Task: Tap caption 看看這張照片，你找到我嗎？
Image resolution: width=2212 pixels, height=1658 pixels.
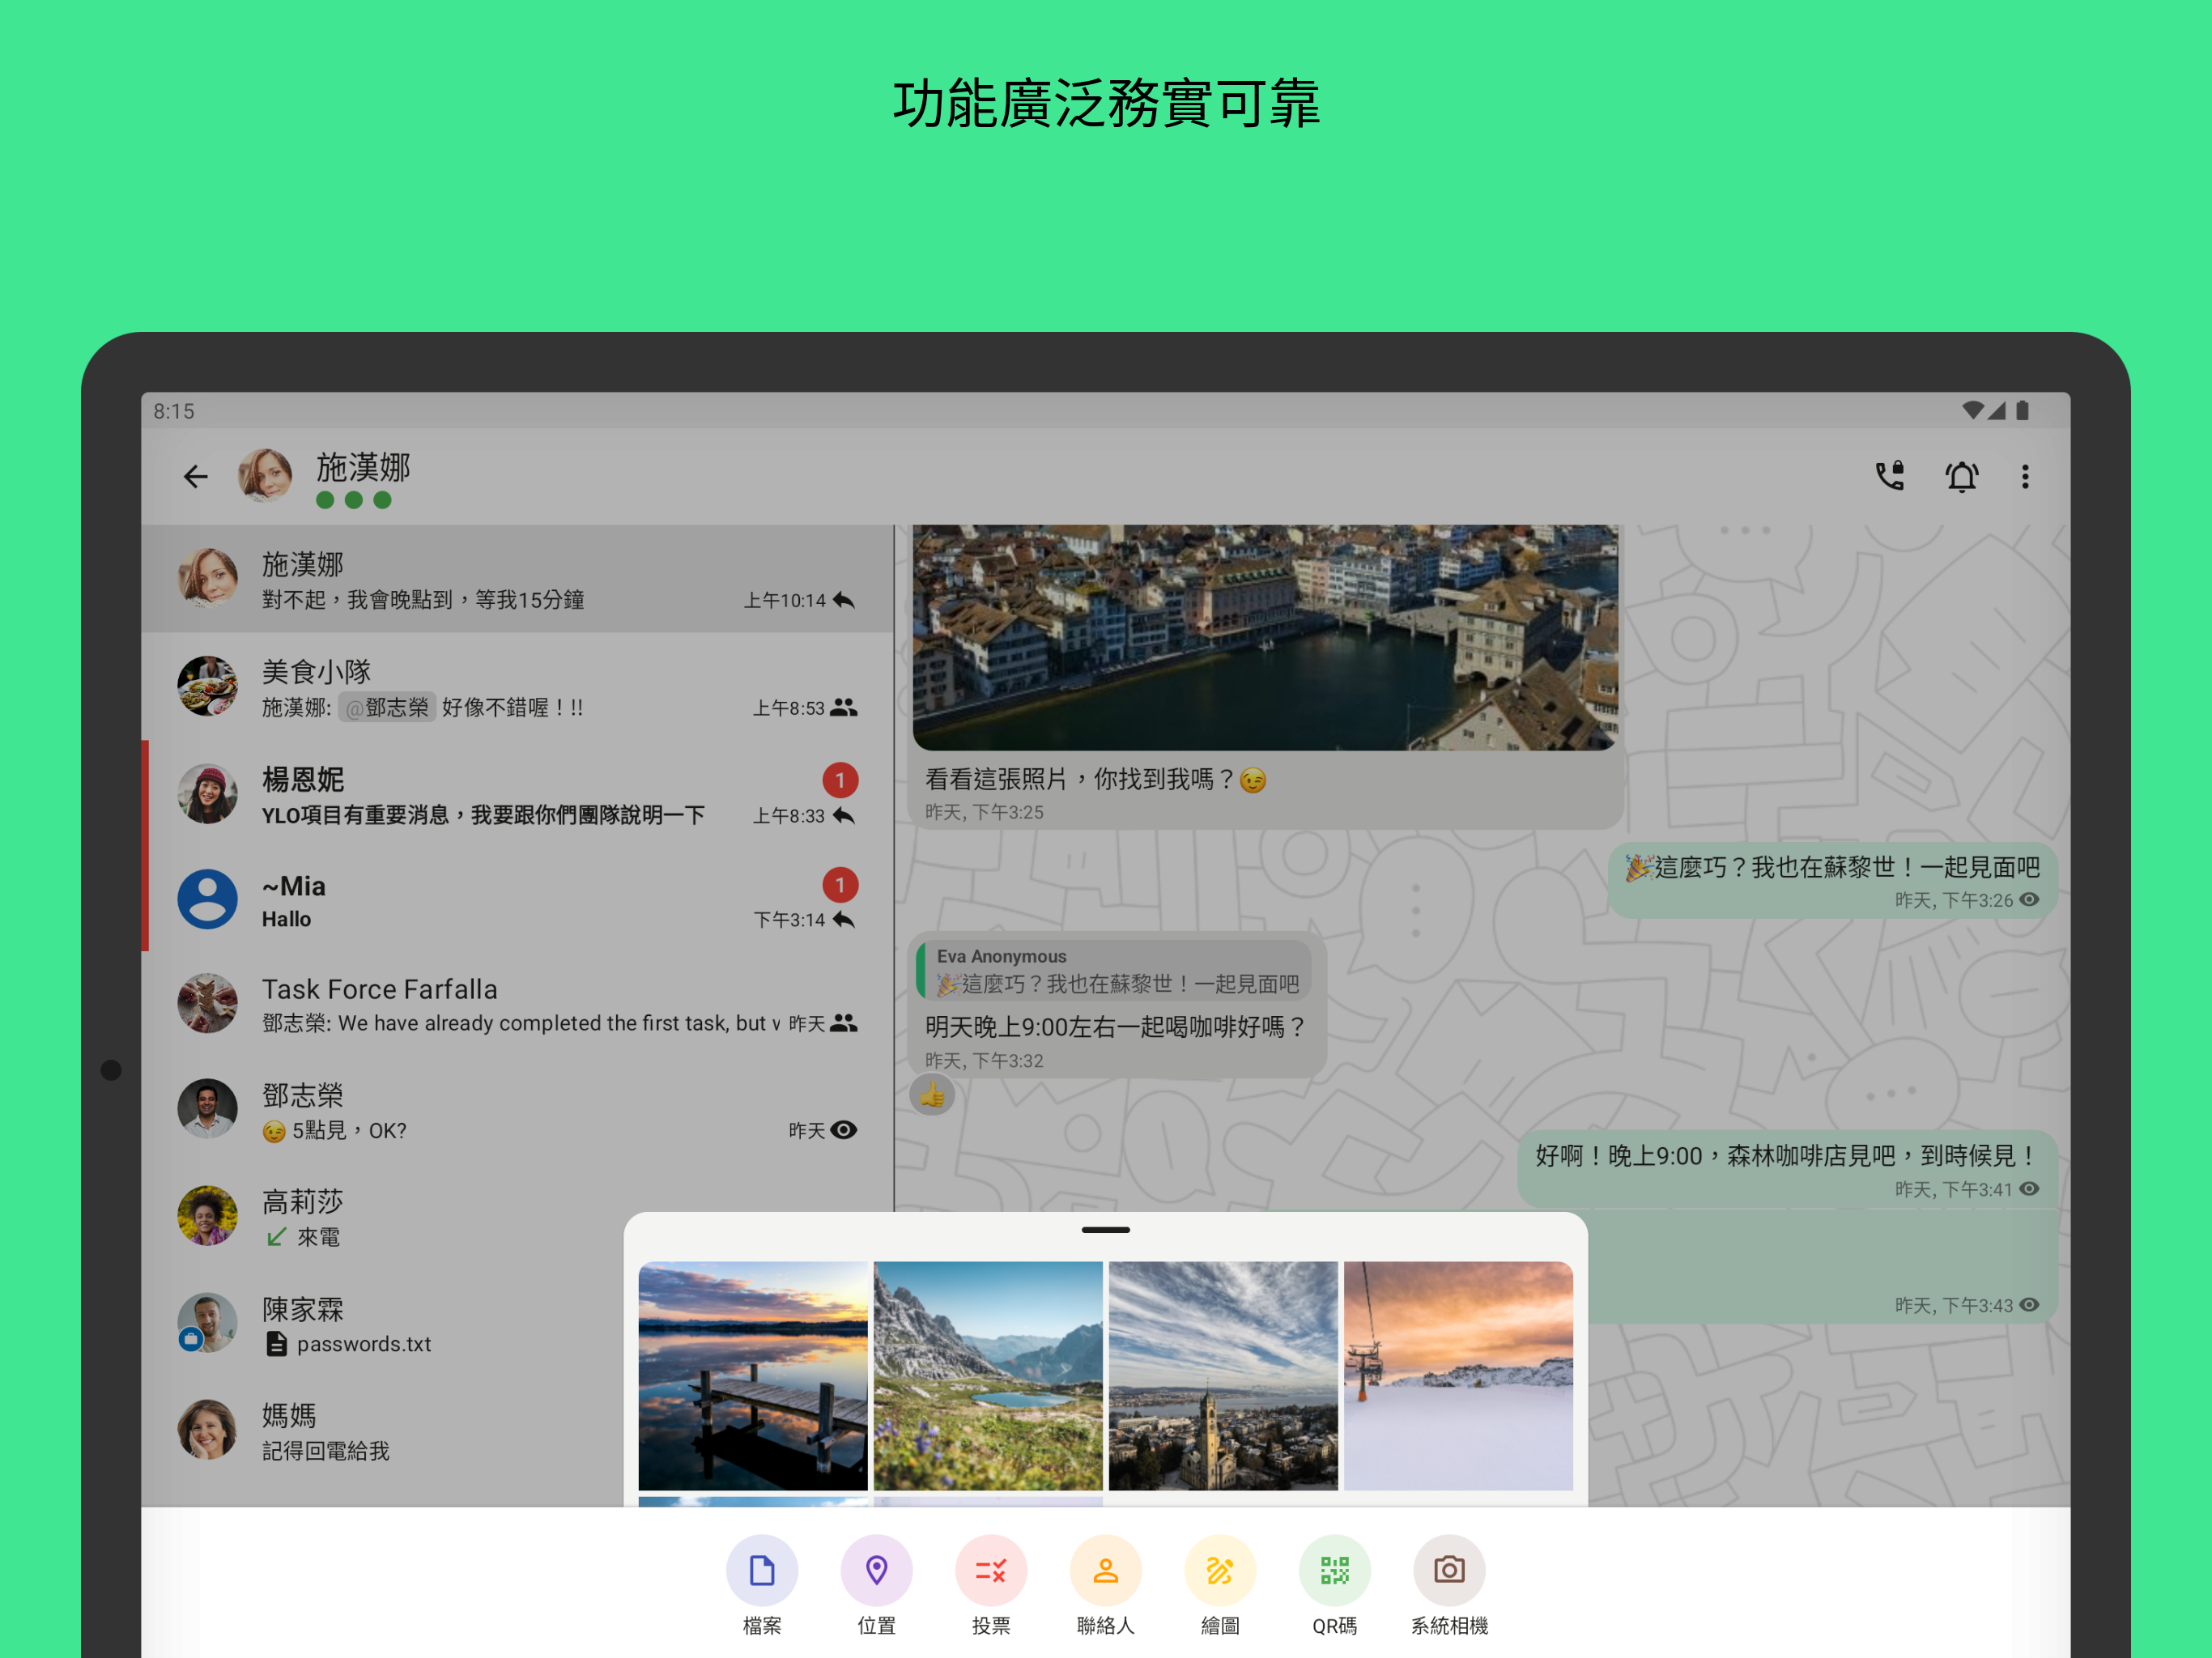Action: click(x=1095, y=780)
